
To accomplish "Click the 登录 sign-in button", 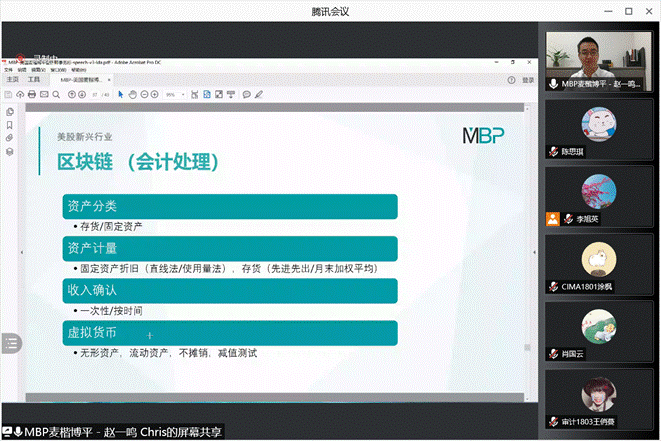I will click(527, 79).
